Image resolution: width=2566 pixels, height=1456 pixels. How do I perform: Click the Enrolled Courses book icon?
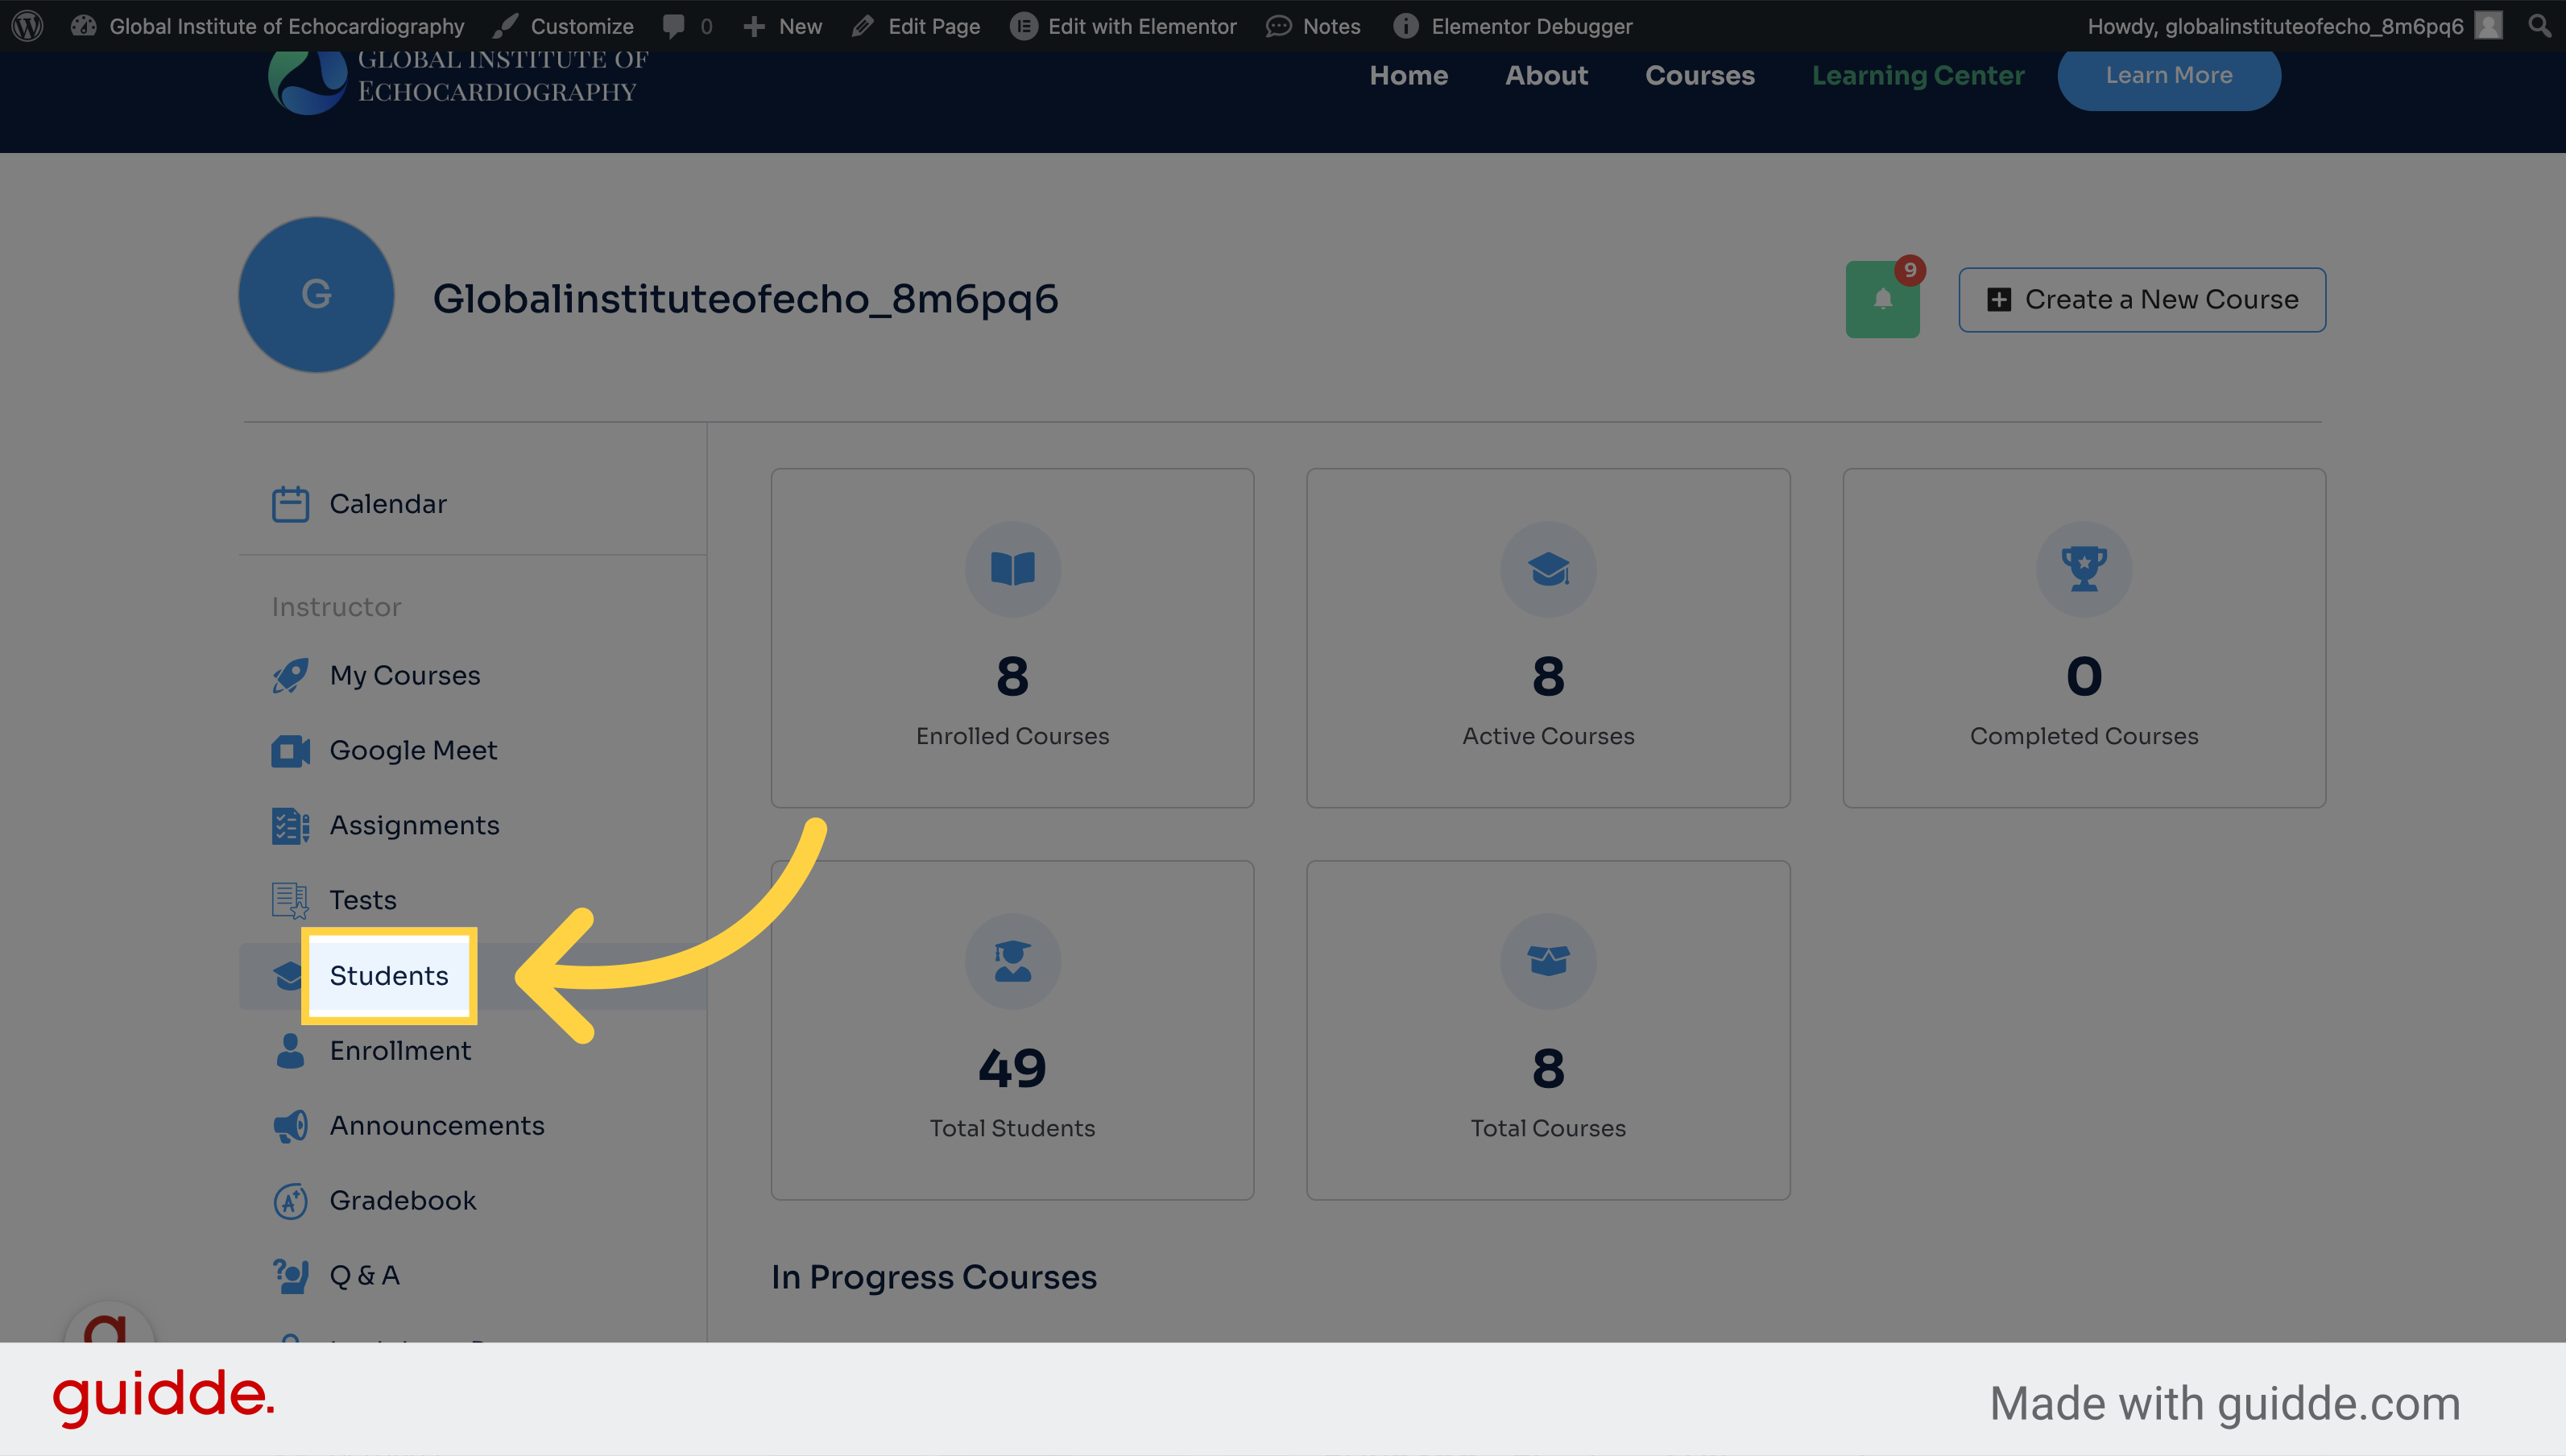click(x=1012, y=569)
